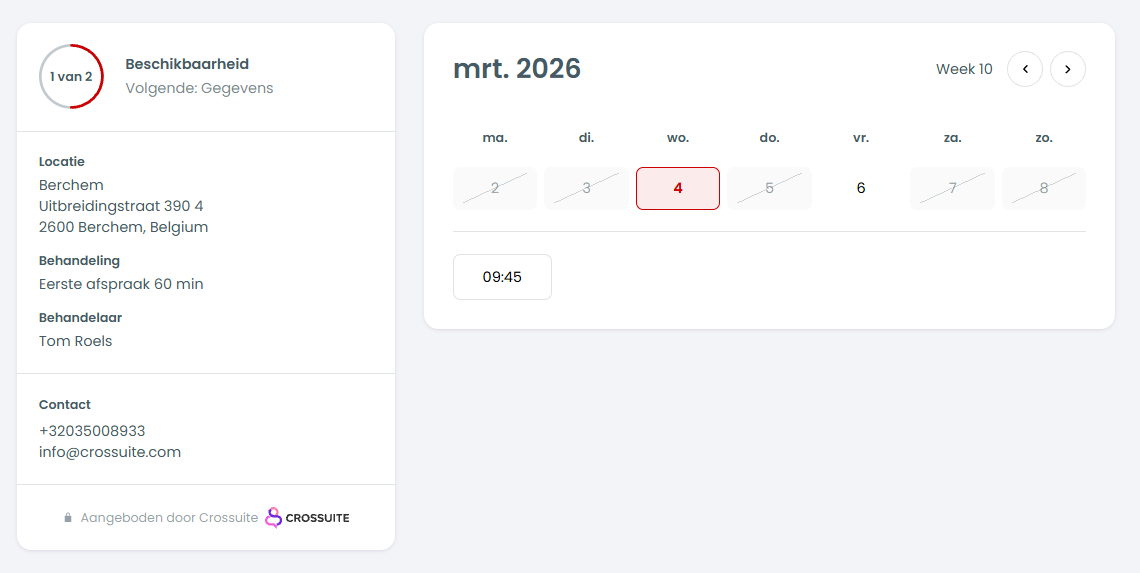Select Friday 6 in the calendar
Screen dimensions: 1140x573
click(x=861, y=188)
